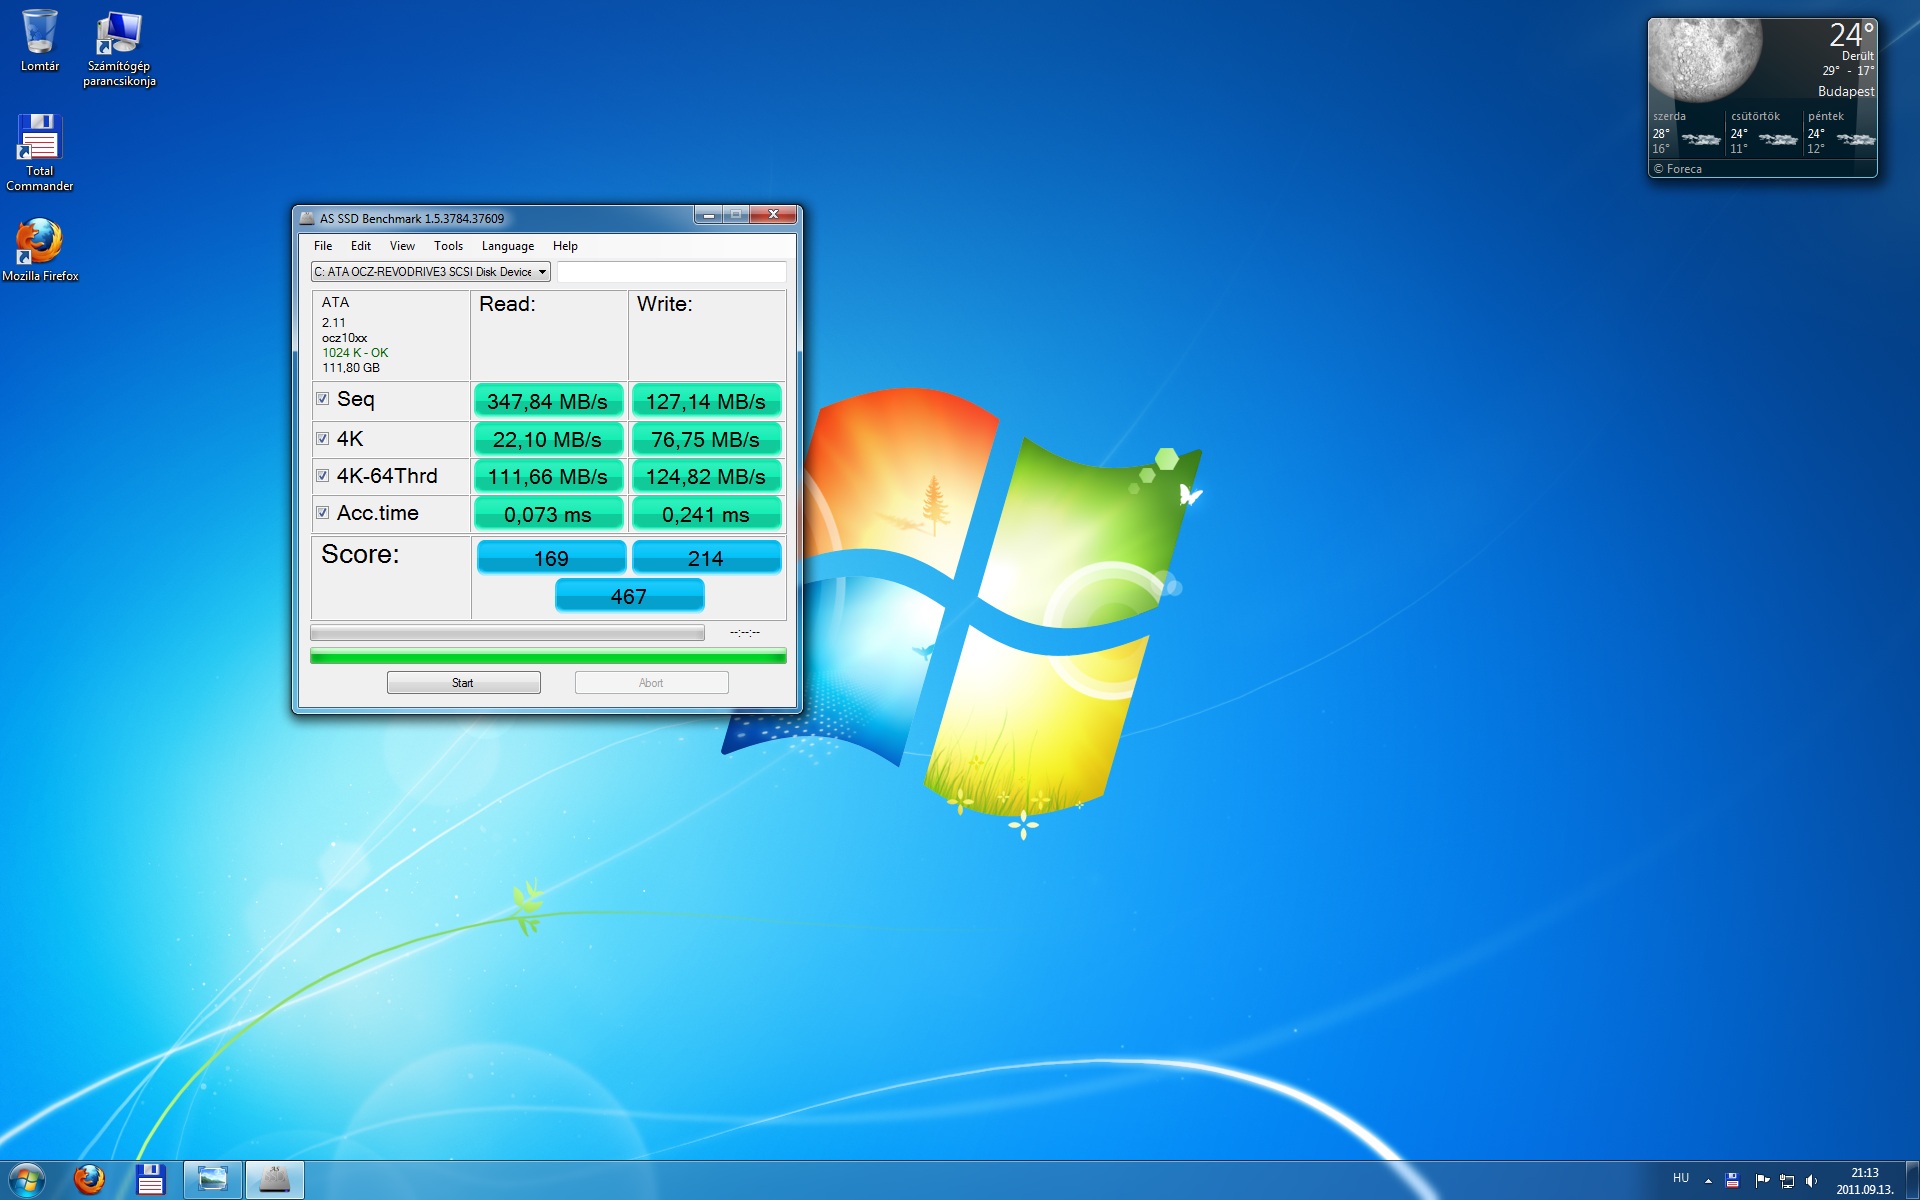Click the empty field beside drive selector

point(671,272)
